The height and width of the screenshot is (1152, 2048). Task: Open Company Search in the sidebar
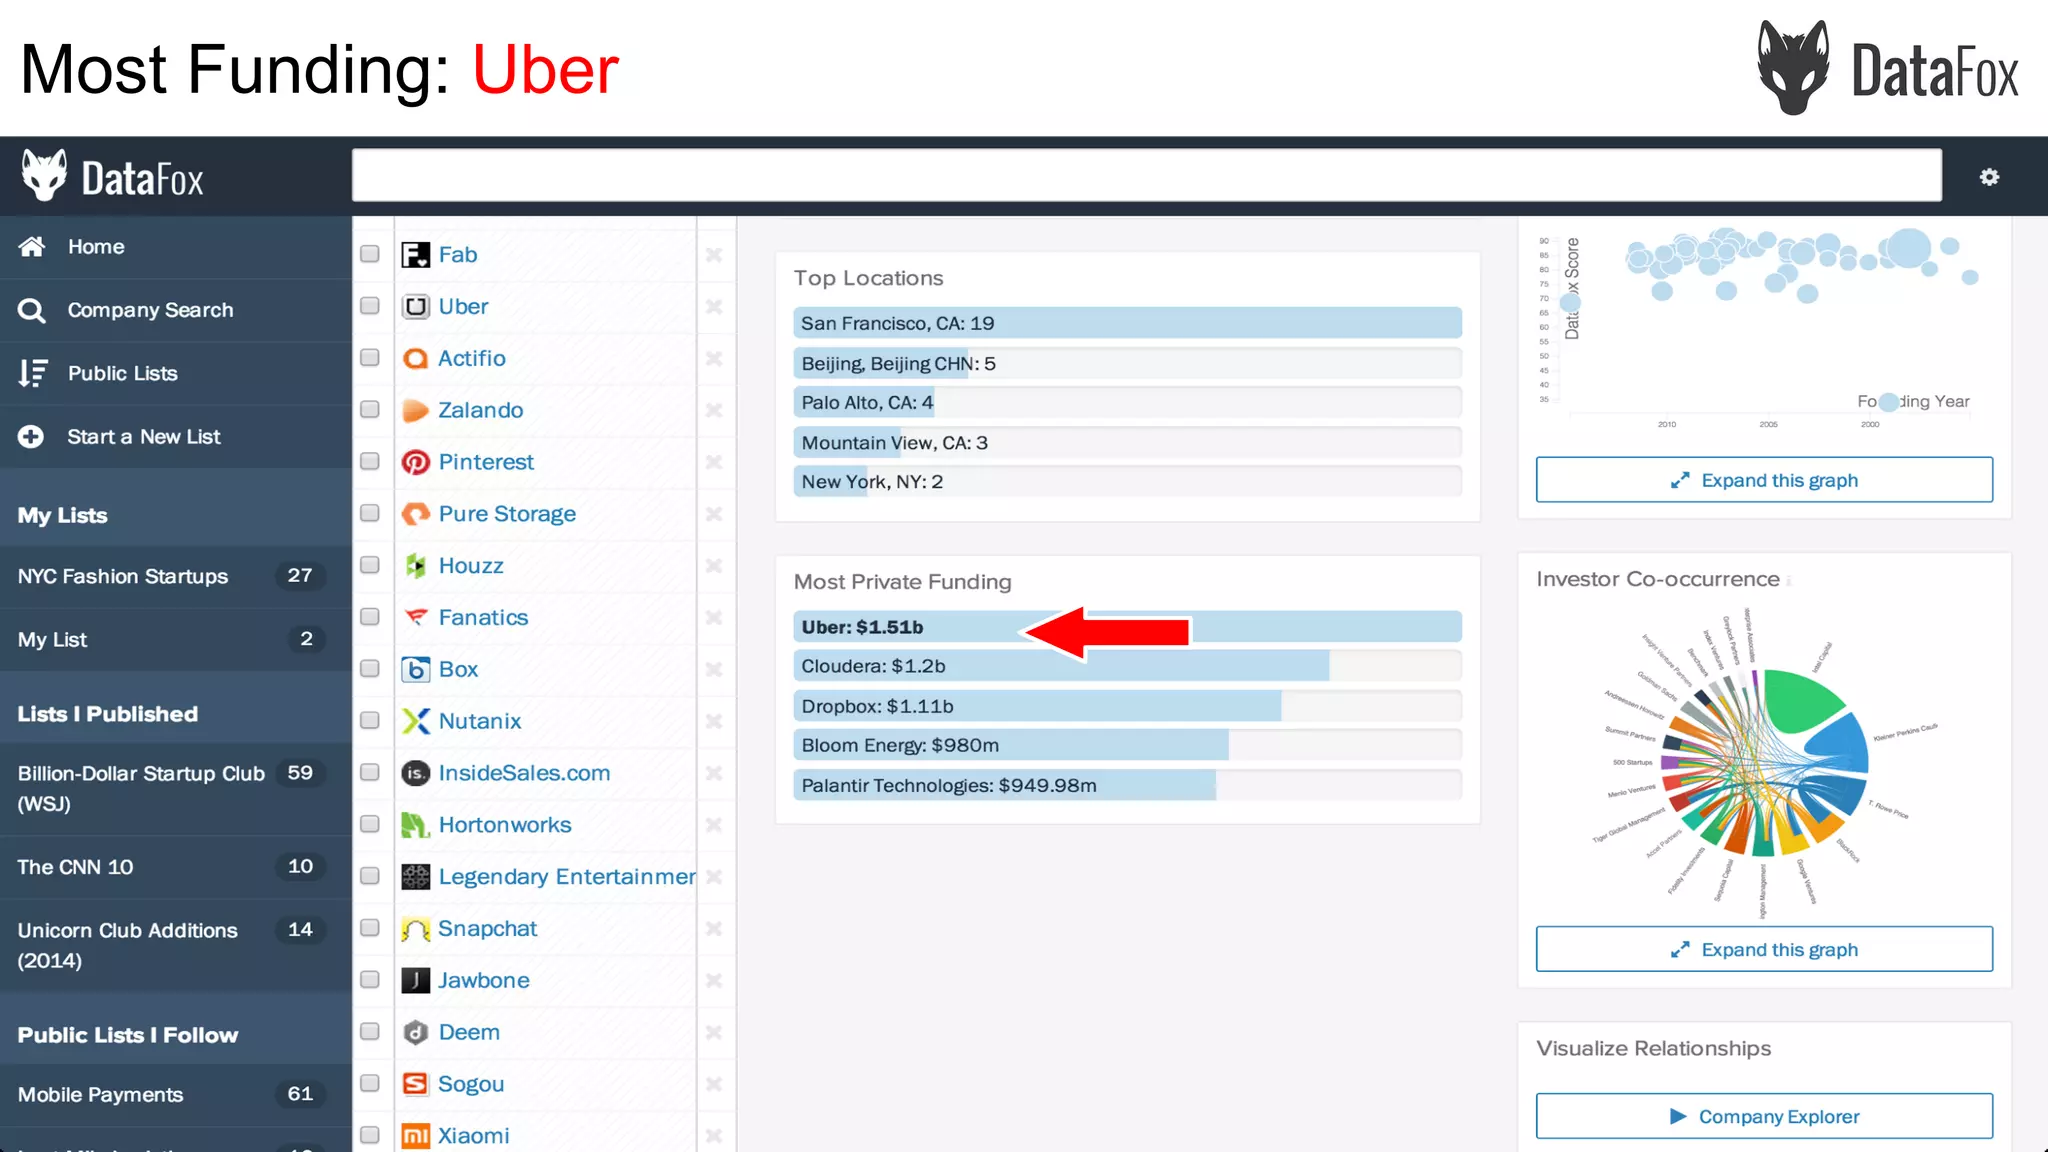click(x=175, y=310)
